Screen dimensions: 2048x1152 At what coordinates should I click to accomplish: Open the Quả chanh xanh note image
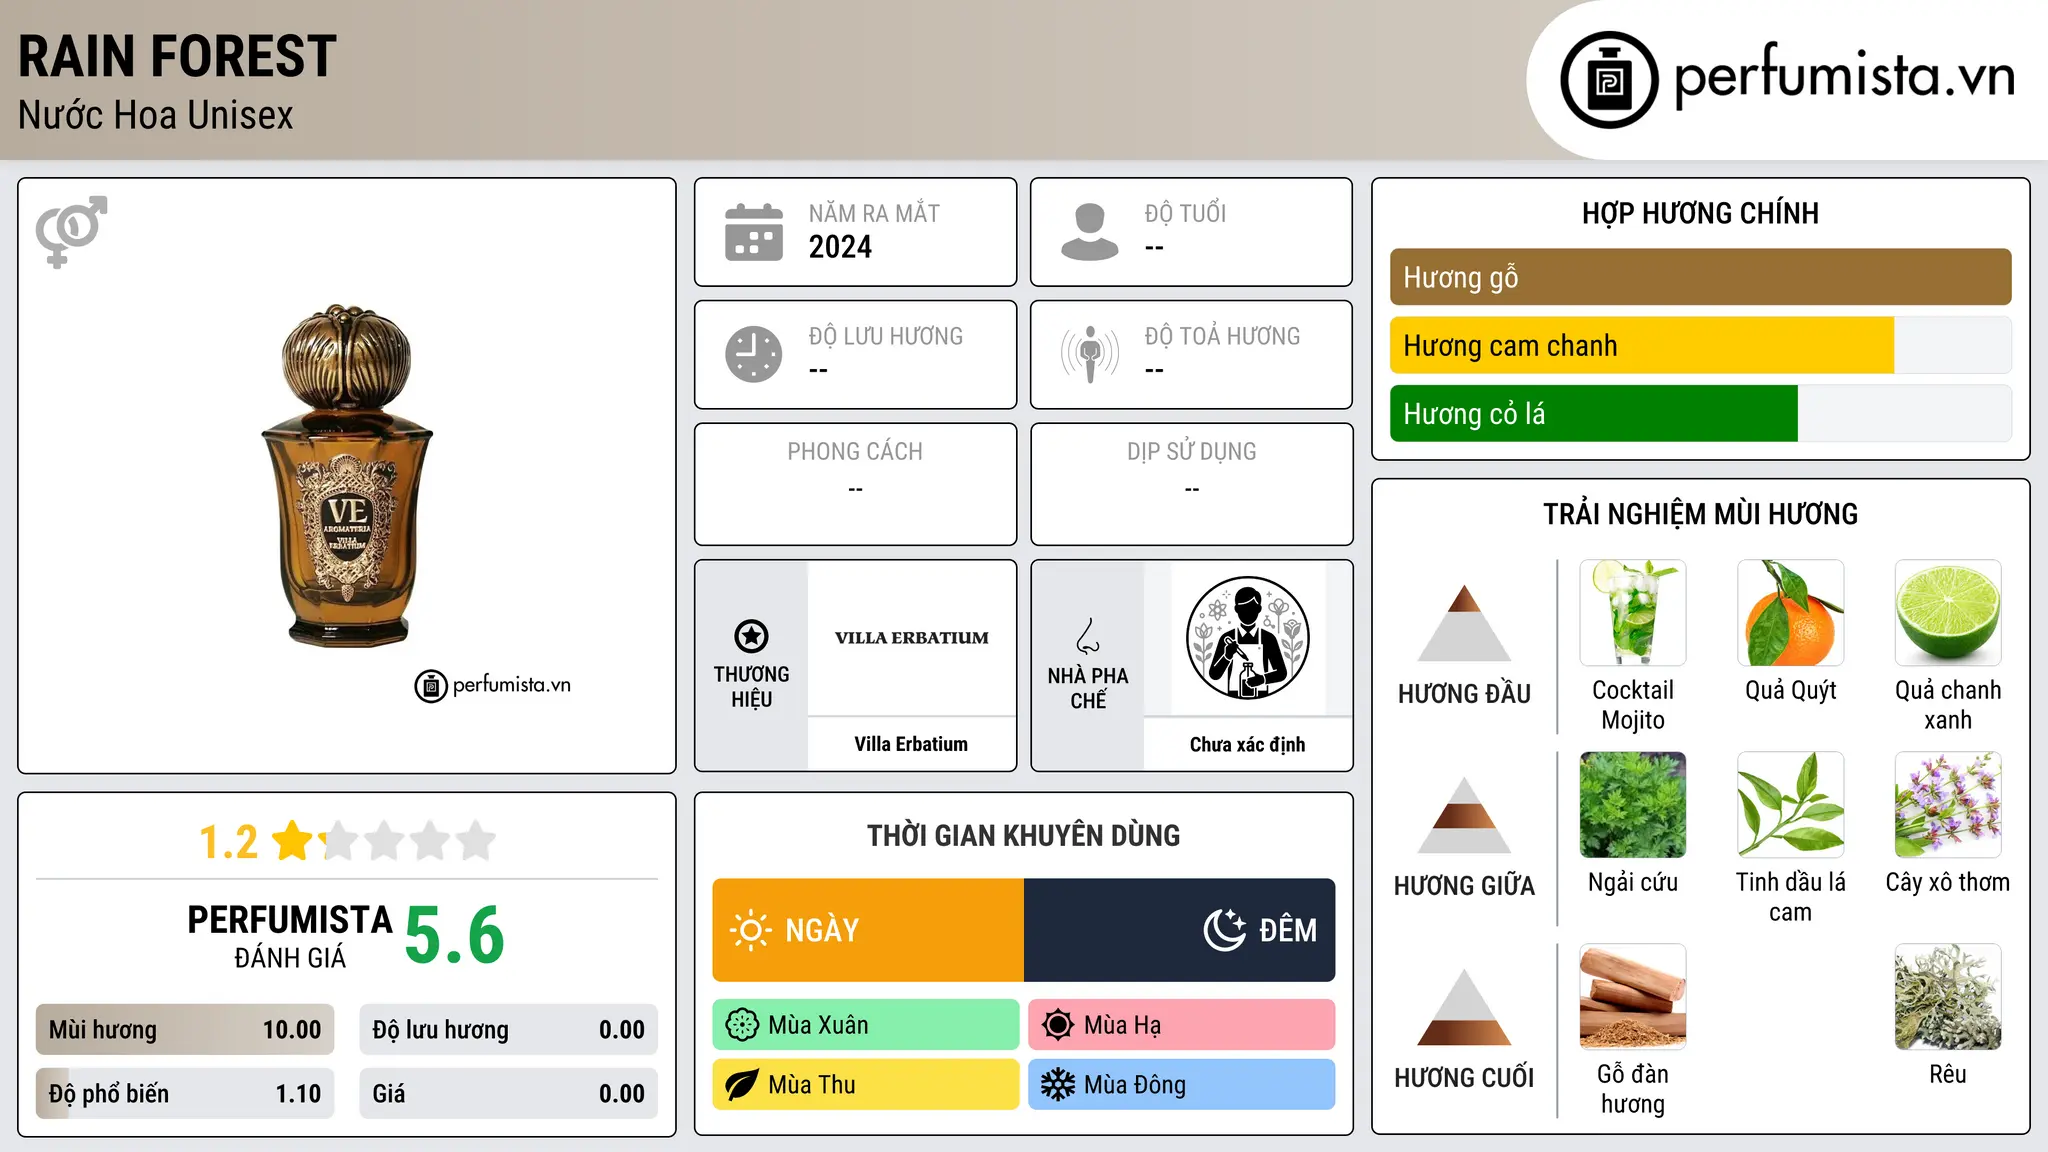click(1948, 613)
